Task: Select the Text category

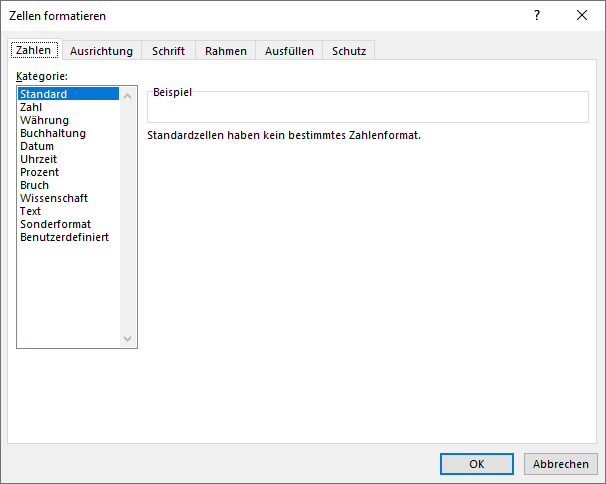Action: (68, 211)
